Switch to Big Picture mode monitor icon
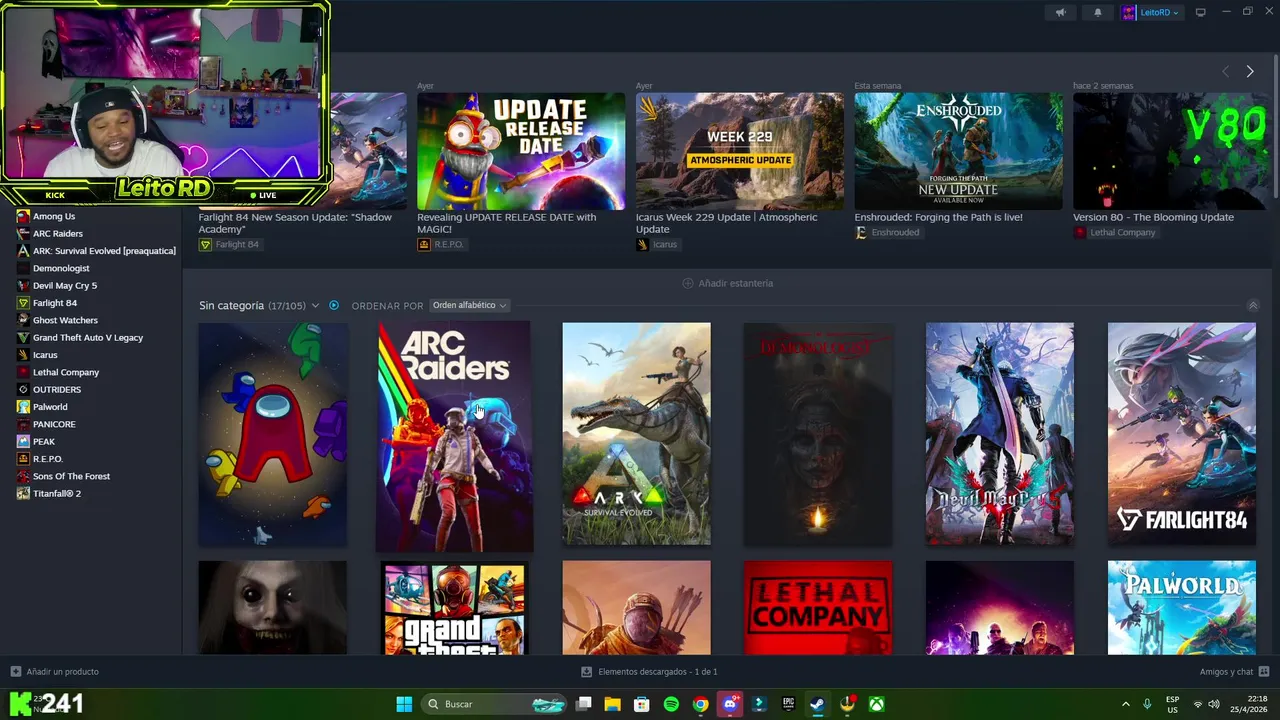Screen dimensions: 1280x720 (1201, 12)
